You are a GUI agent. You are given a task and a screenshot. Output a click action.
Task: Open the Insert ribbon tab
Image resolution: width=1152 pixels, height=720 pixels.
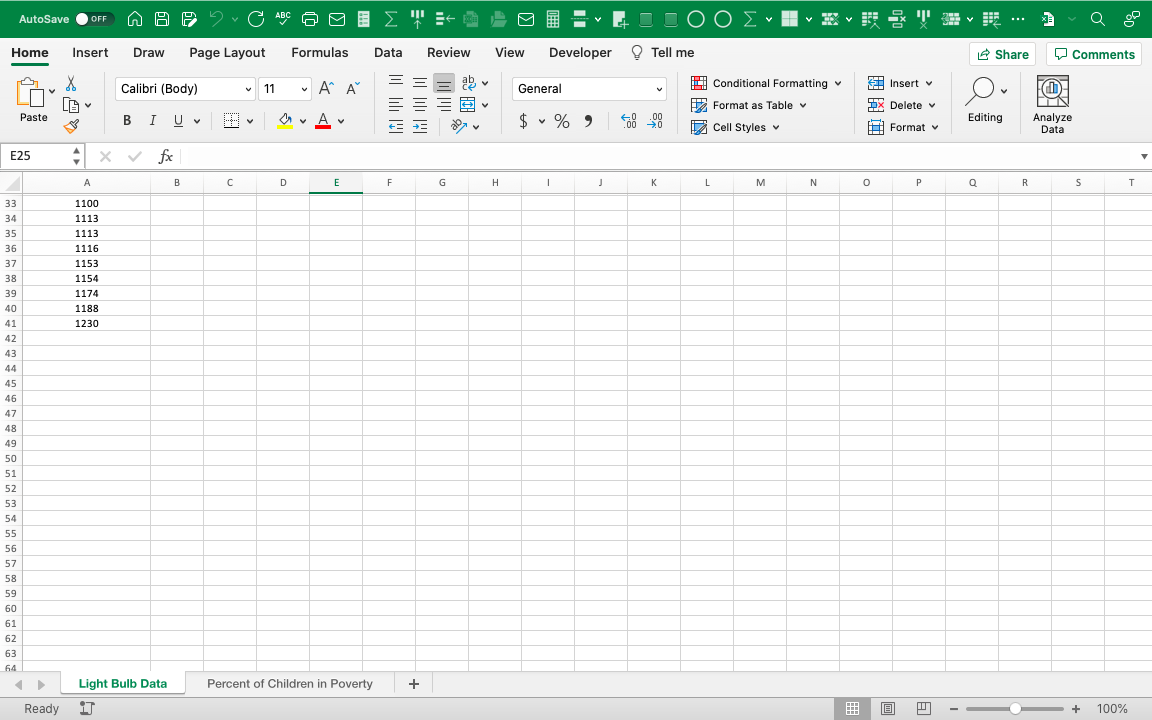coord(90,53)
